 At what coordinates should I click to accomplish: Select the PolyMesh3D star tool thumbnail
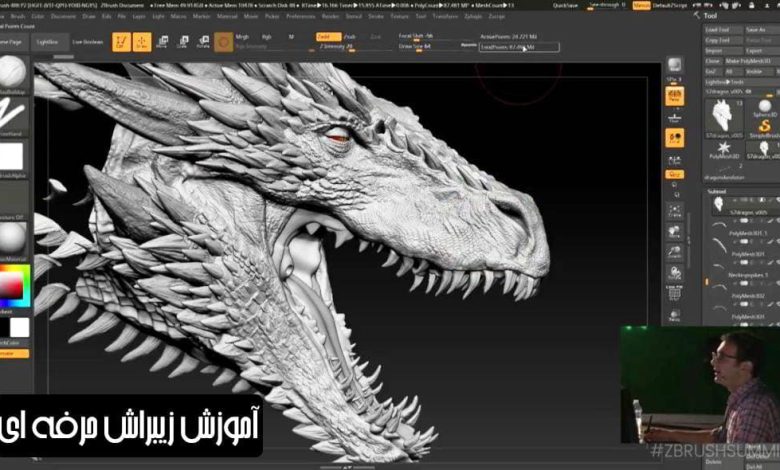point(724,149)
